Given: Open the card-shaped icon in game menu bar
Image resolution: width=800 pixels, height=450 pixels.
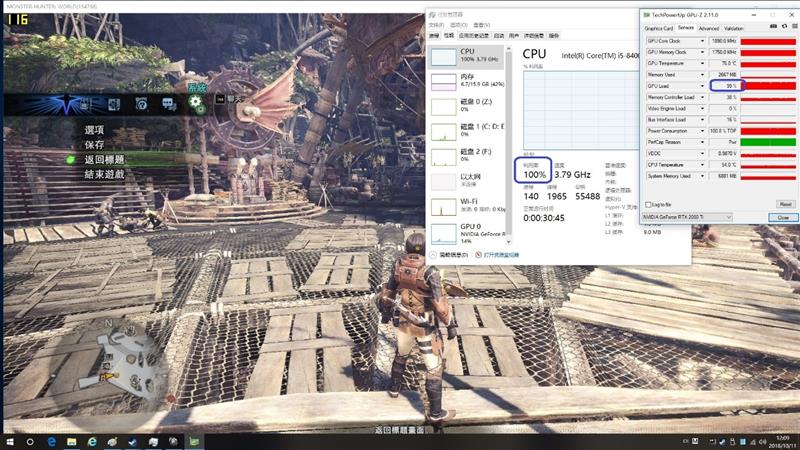Looking at the screenshot, I should pos(114,104).
